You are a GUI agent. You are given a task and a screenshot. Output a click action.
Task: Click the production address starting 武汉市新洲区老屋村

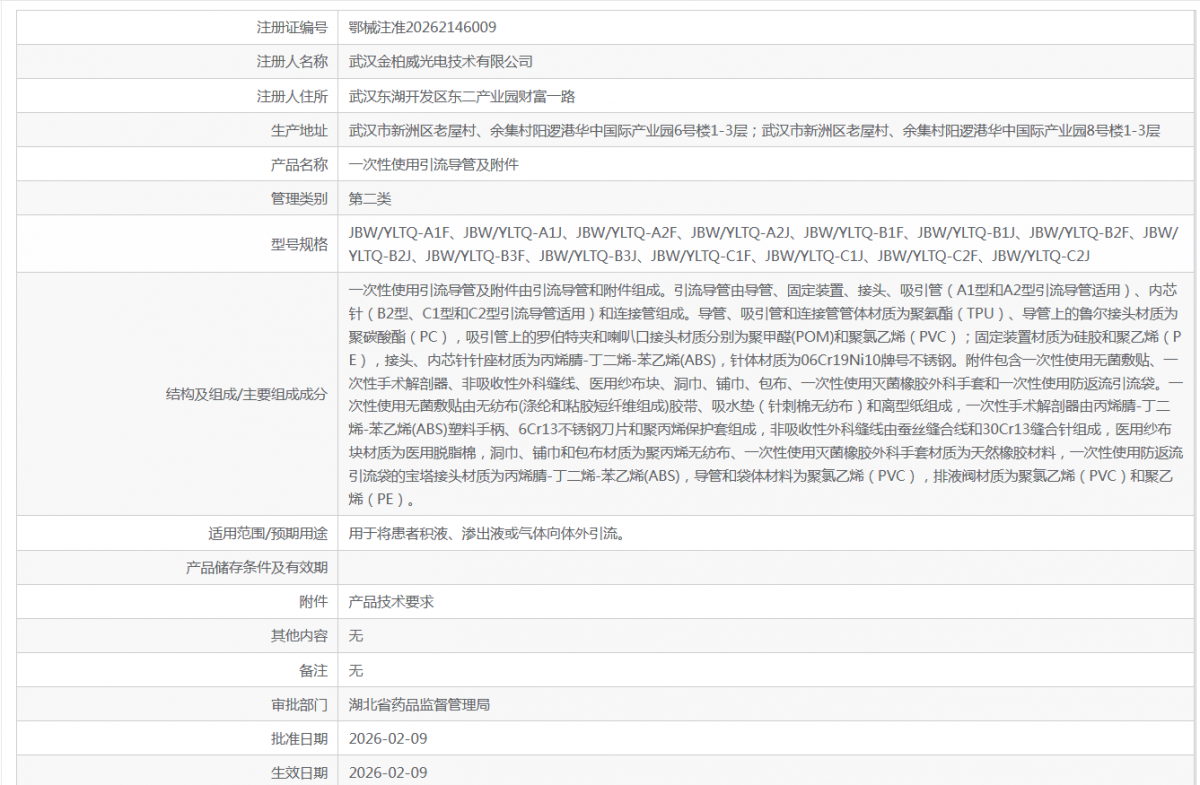[754, 130]
